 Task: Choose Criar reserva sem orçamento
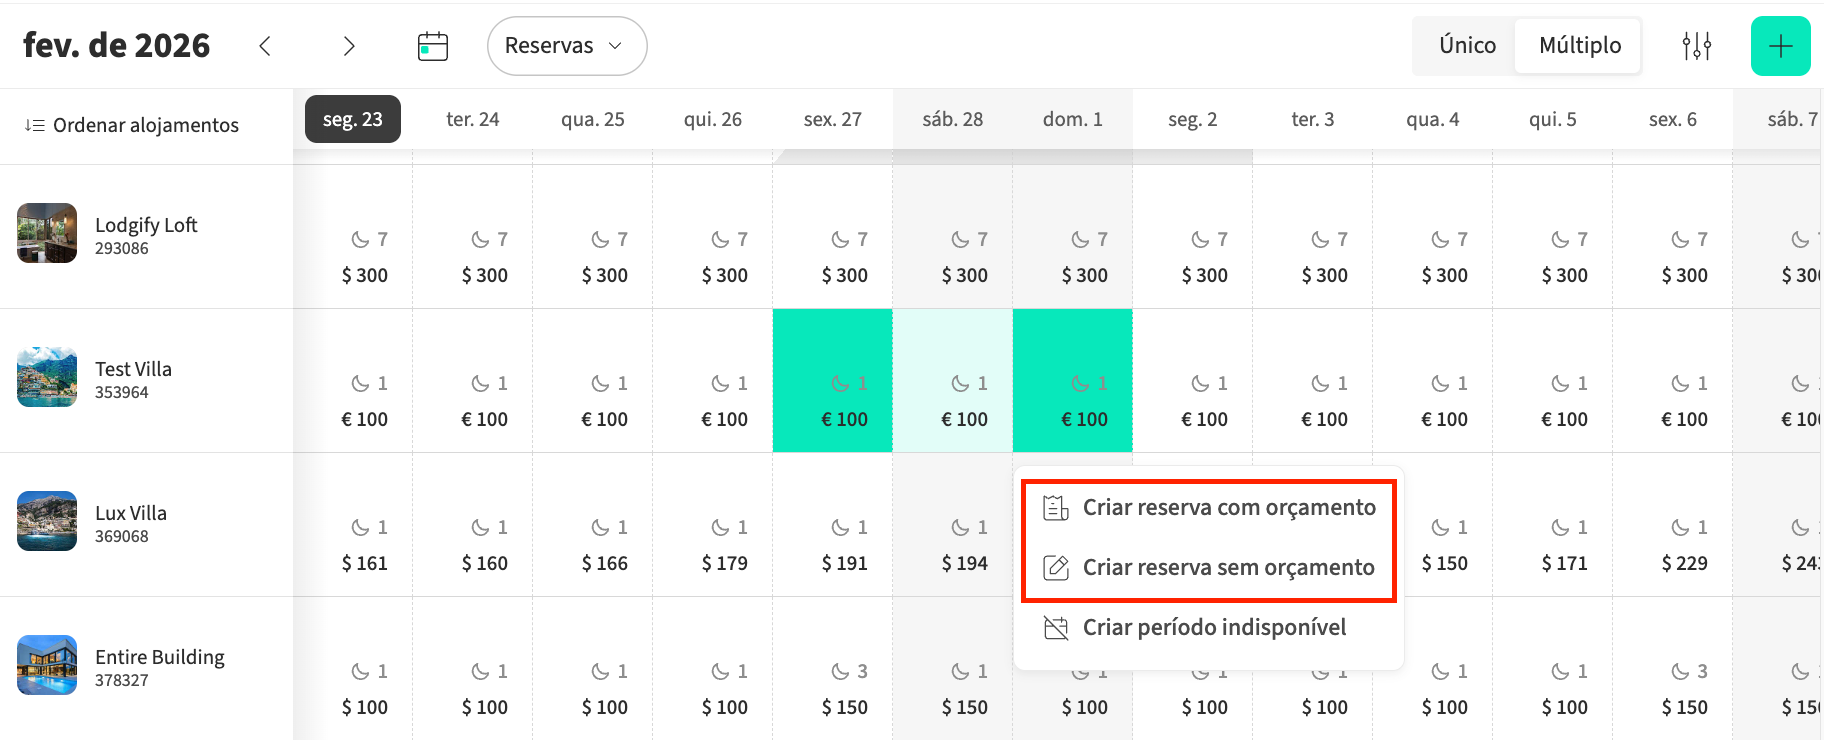tap(1228, 568)
